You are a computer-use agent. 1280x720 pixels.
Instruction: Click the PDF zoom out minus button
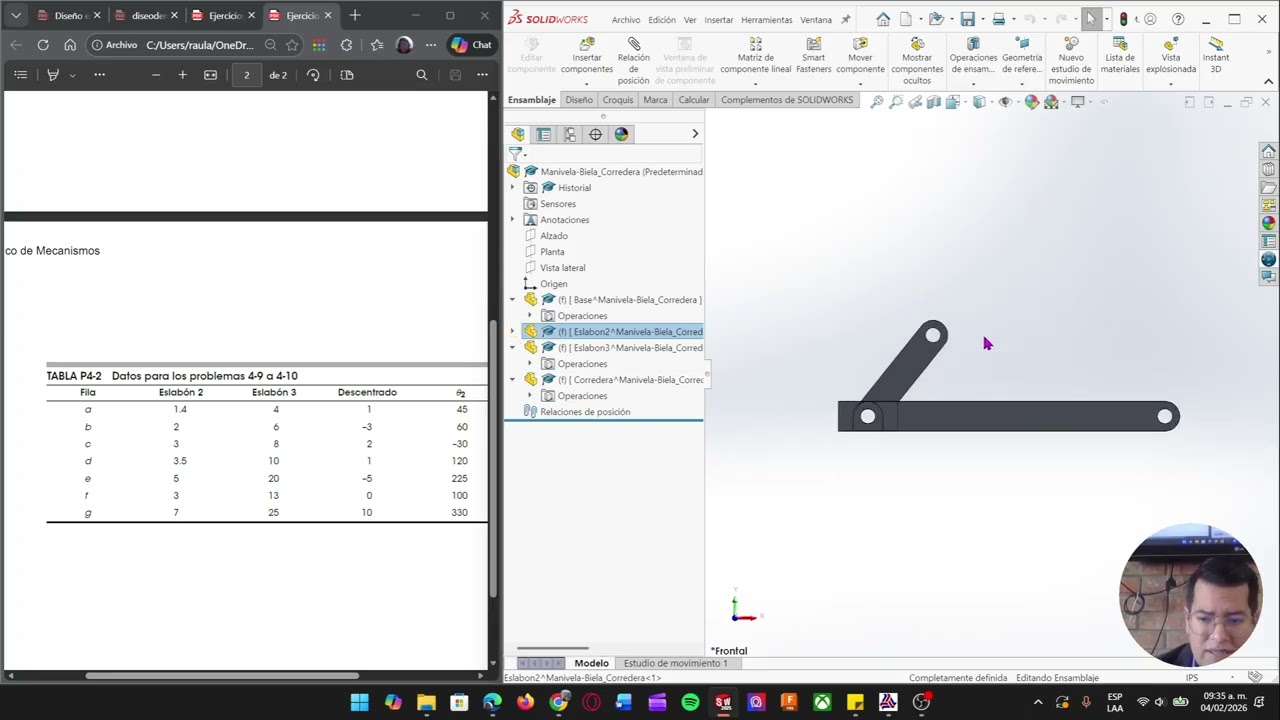155,75
